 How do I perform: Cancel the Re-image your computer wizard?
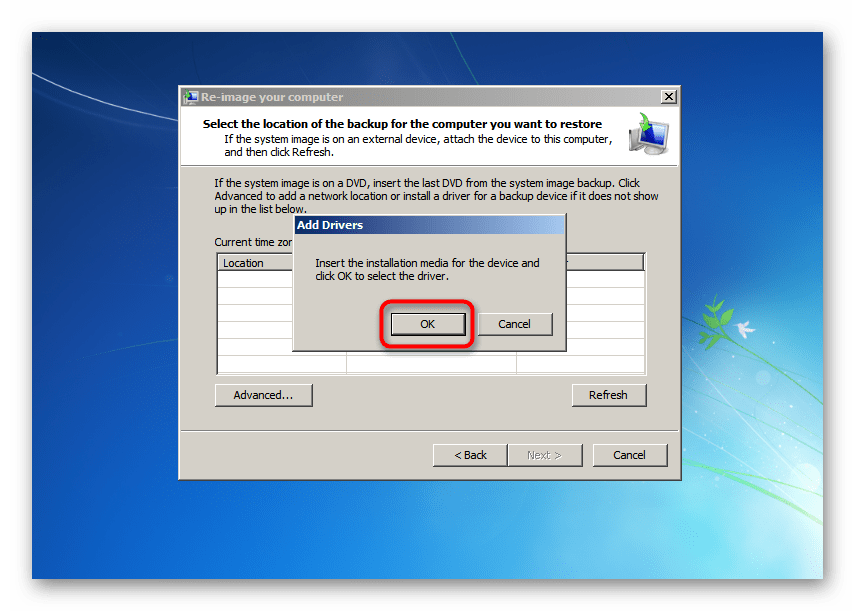(629, 455)
